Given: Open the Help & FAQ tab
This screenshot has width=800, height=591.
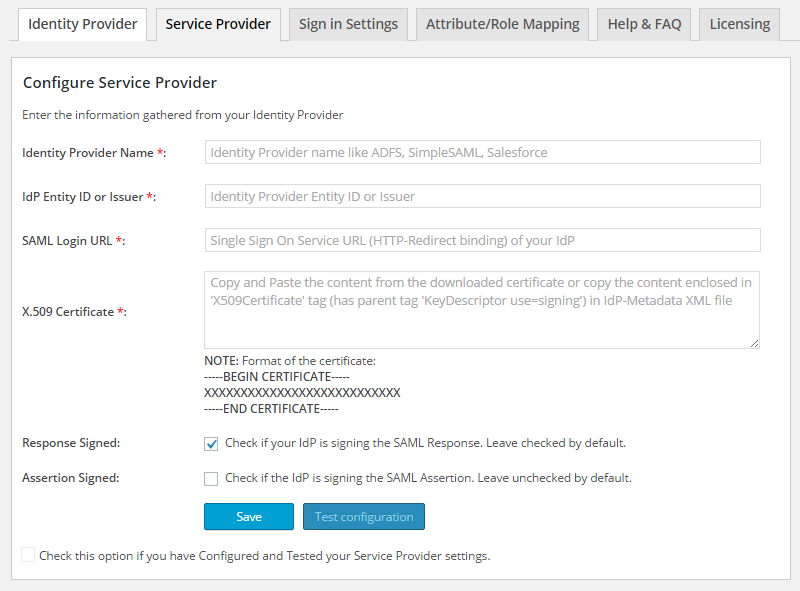Looking at the screenshot, I should (x=644, y=24).
